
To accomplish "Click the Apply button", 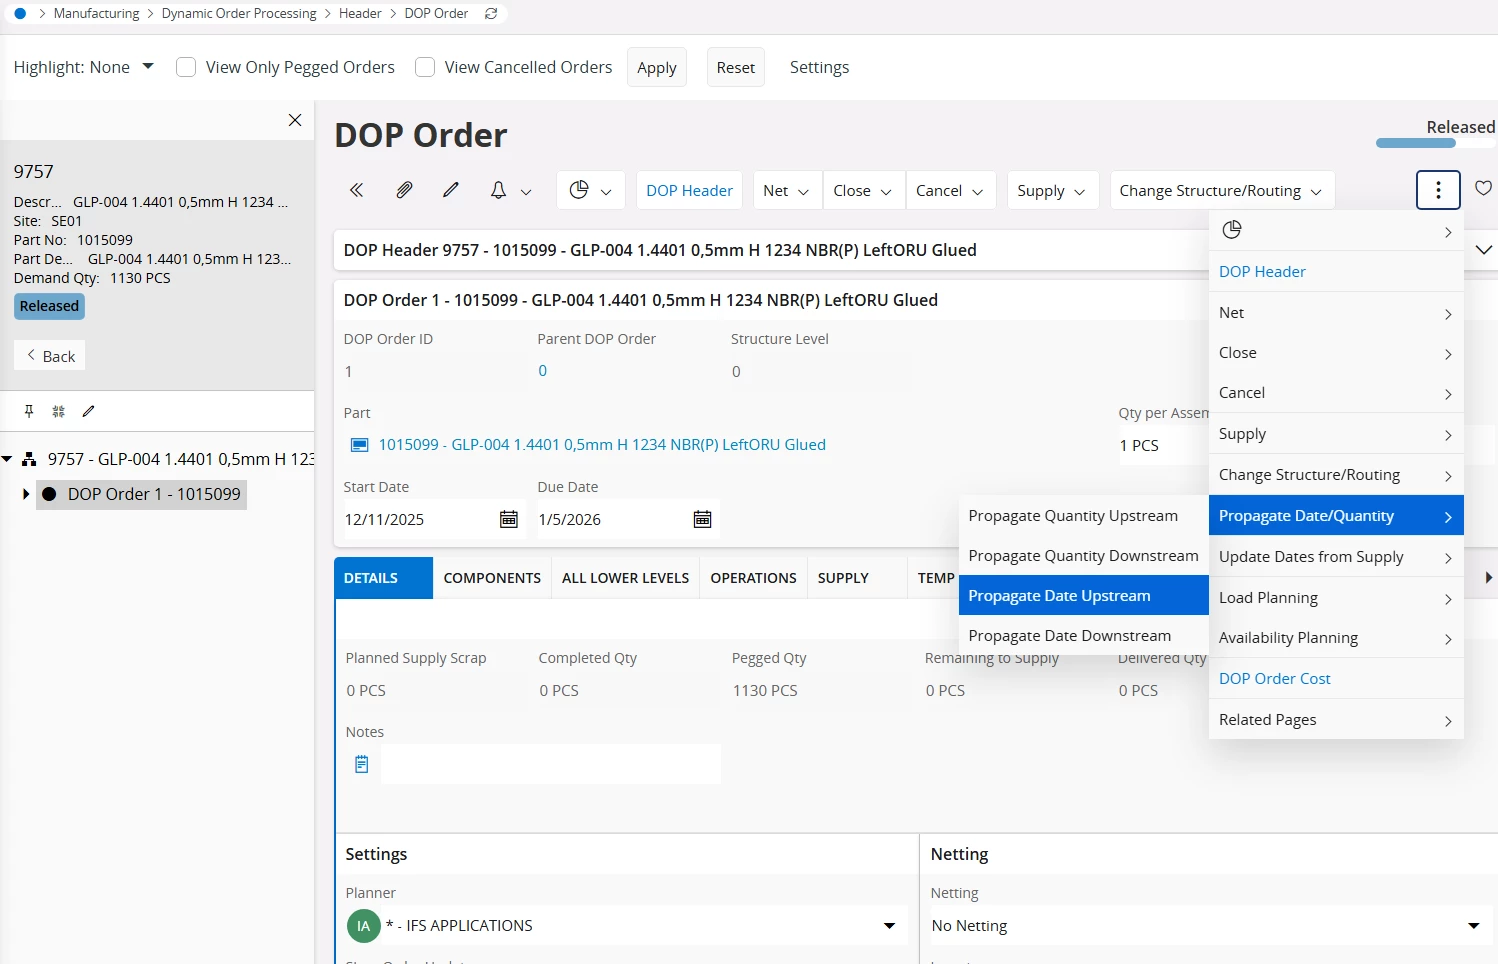I will pos(657,68).
